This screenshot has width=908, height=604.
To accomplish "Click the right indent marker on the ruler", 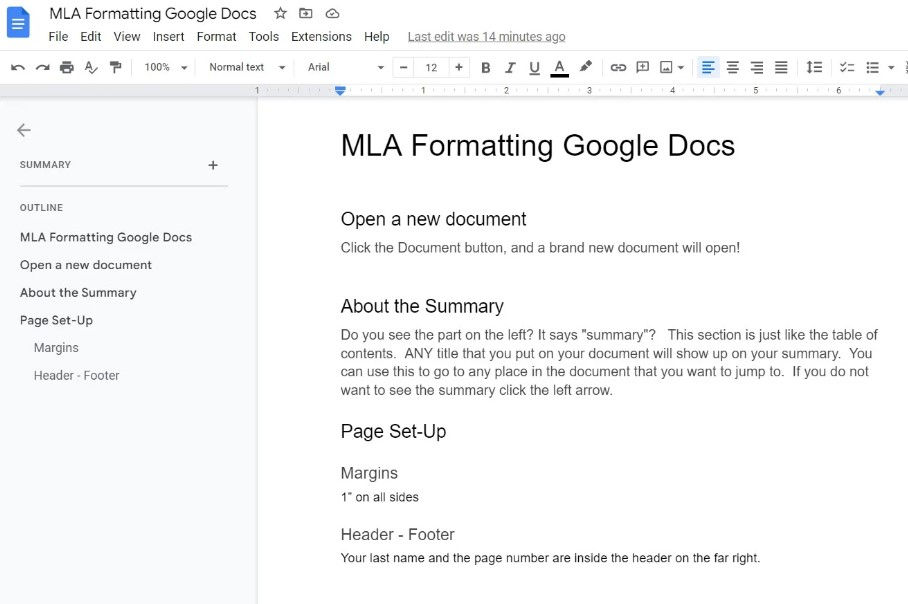I will click(880, 92).
